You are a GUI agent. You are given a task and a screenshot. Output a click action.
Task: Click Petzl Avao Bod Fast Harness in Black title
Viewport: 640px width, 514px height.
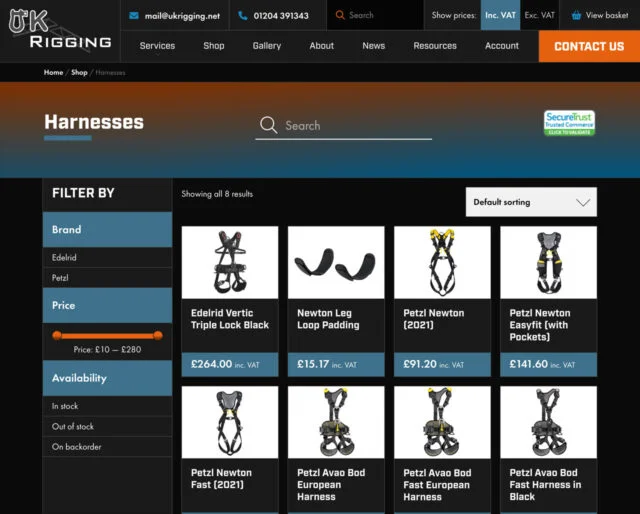pos(545,485)
